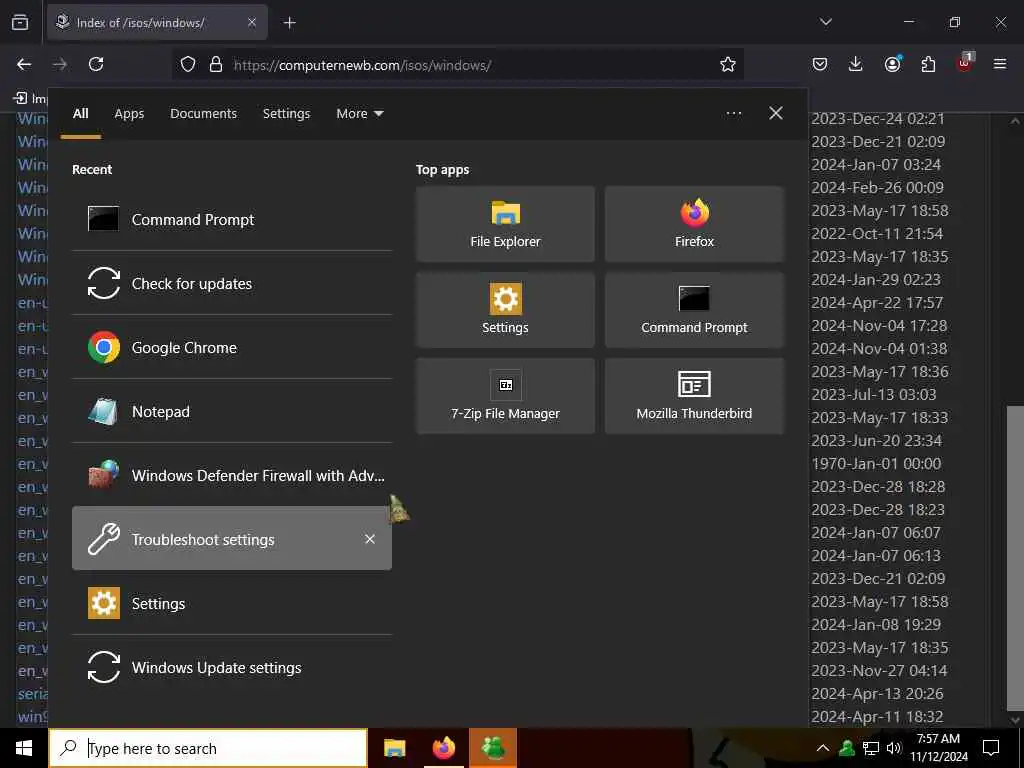Open Firefox downloads panel
Viewport: 1024px width, 768px height.
pyautogui.click(x=856, y=64)
